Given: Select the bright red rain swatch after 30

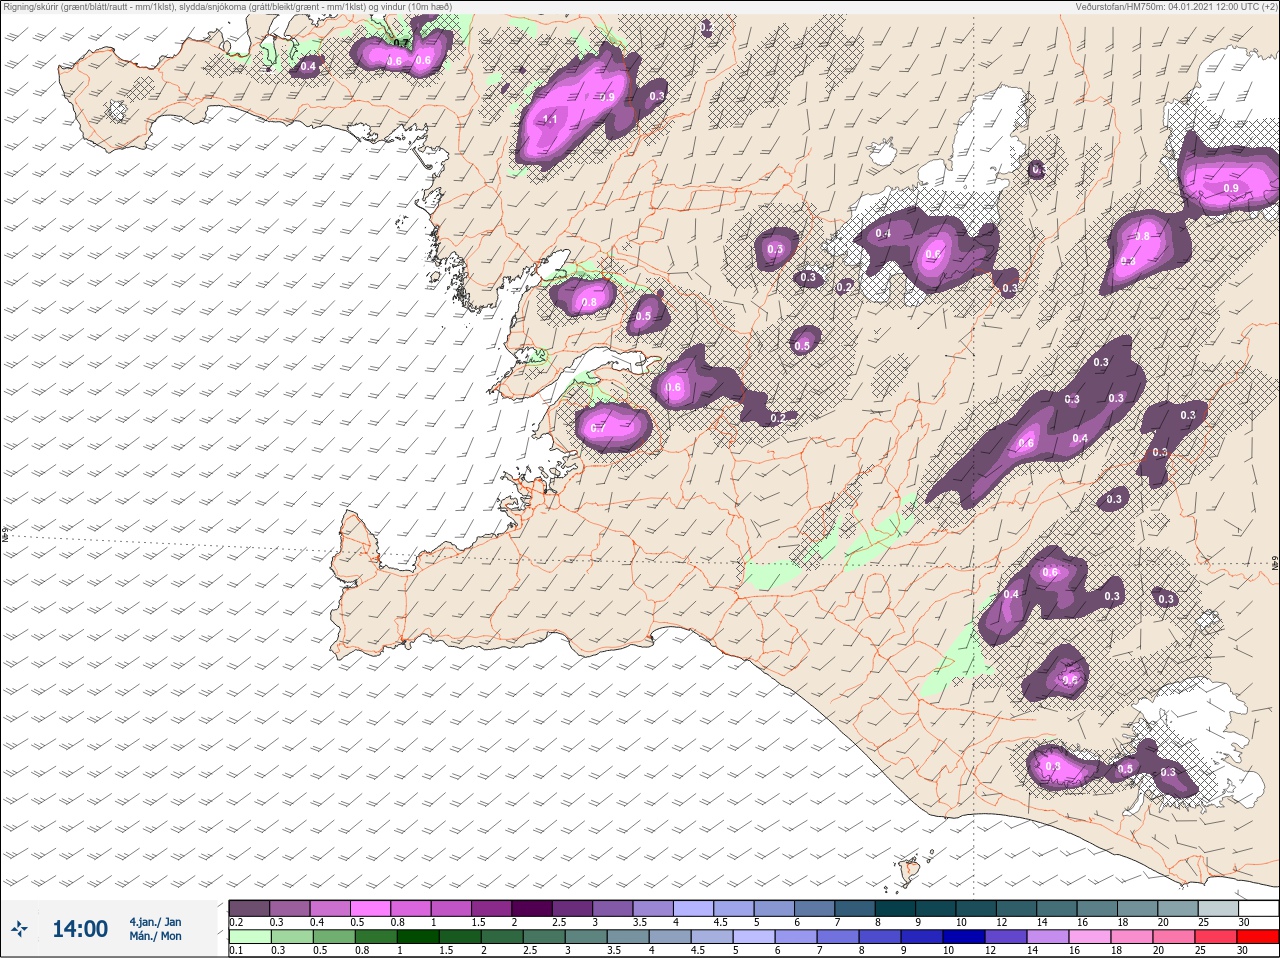Looking at the screenshot, I should tap(1257, 937).
